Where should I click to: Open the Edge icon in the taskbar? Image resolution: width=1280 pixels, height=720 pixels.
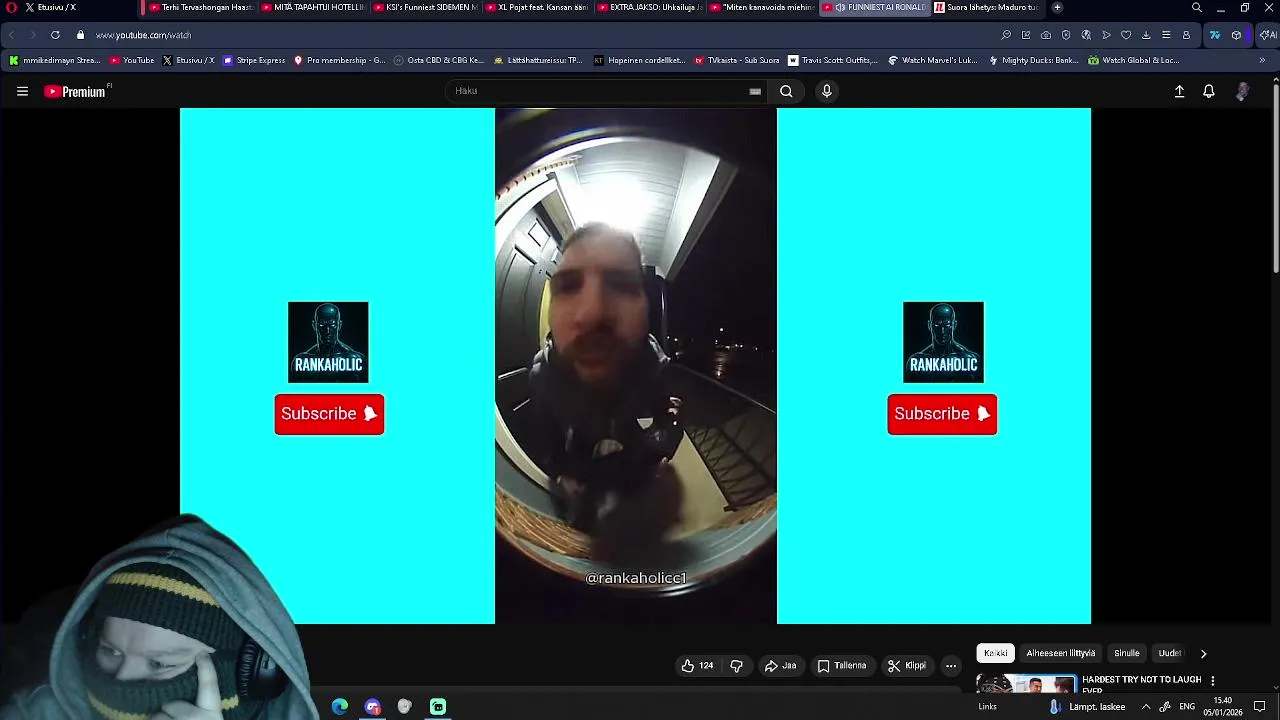[340, 707]
